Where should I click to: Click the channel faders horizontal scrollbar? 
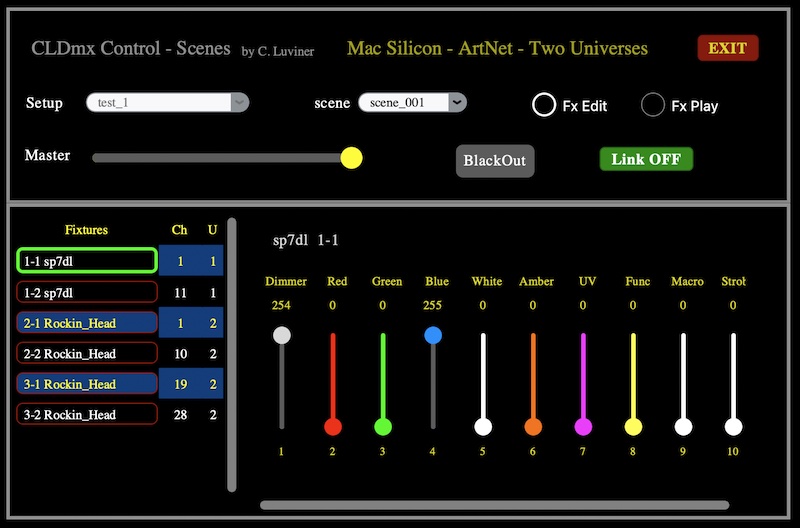[x=494, y=505]
